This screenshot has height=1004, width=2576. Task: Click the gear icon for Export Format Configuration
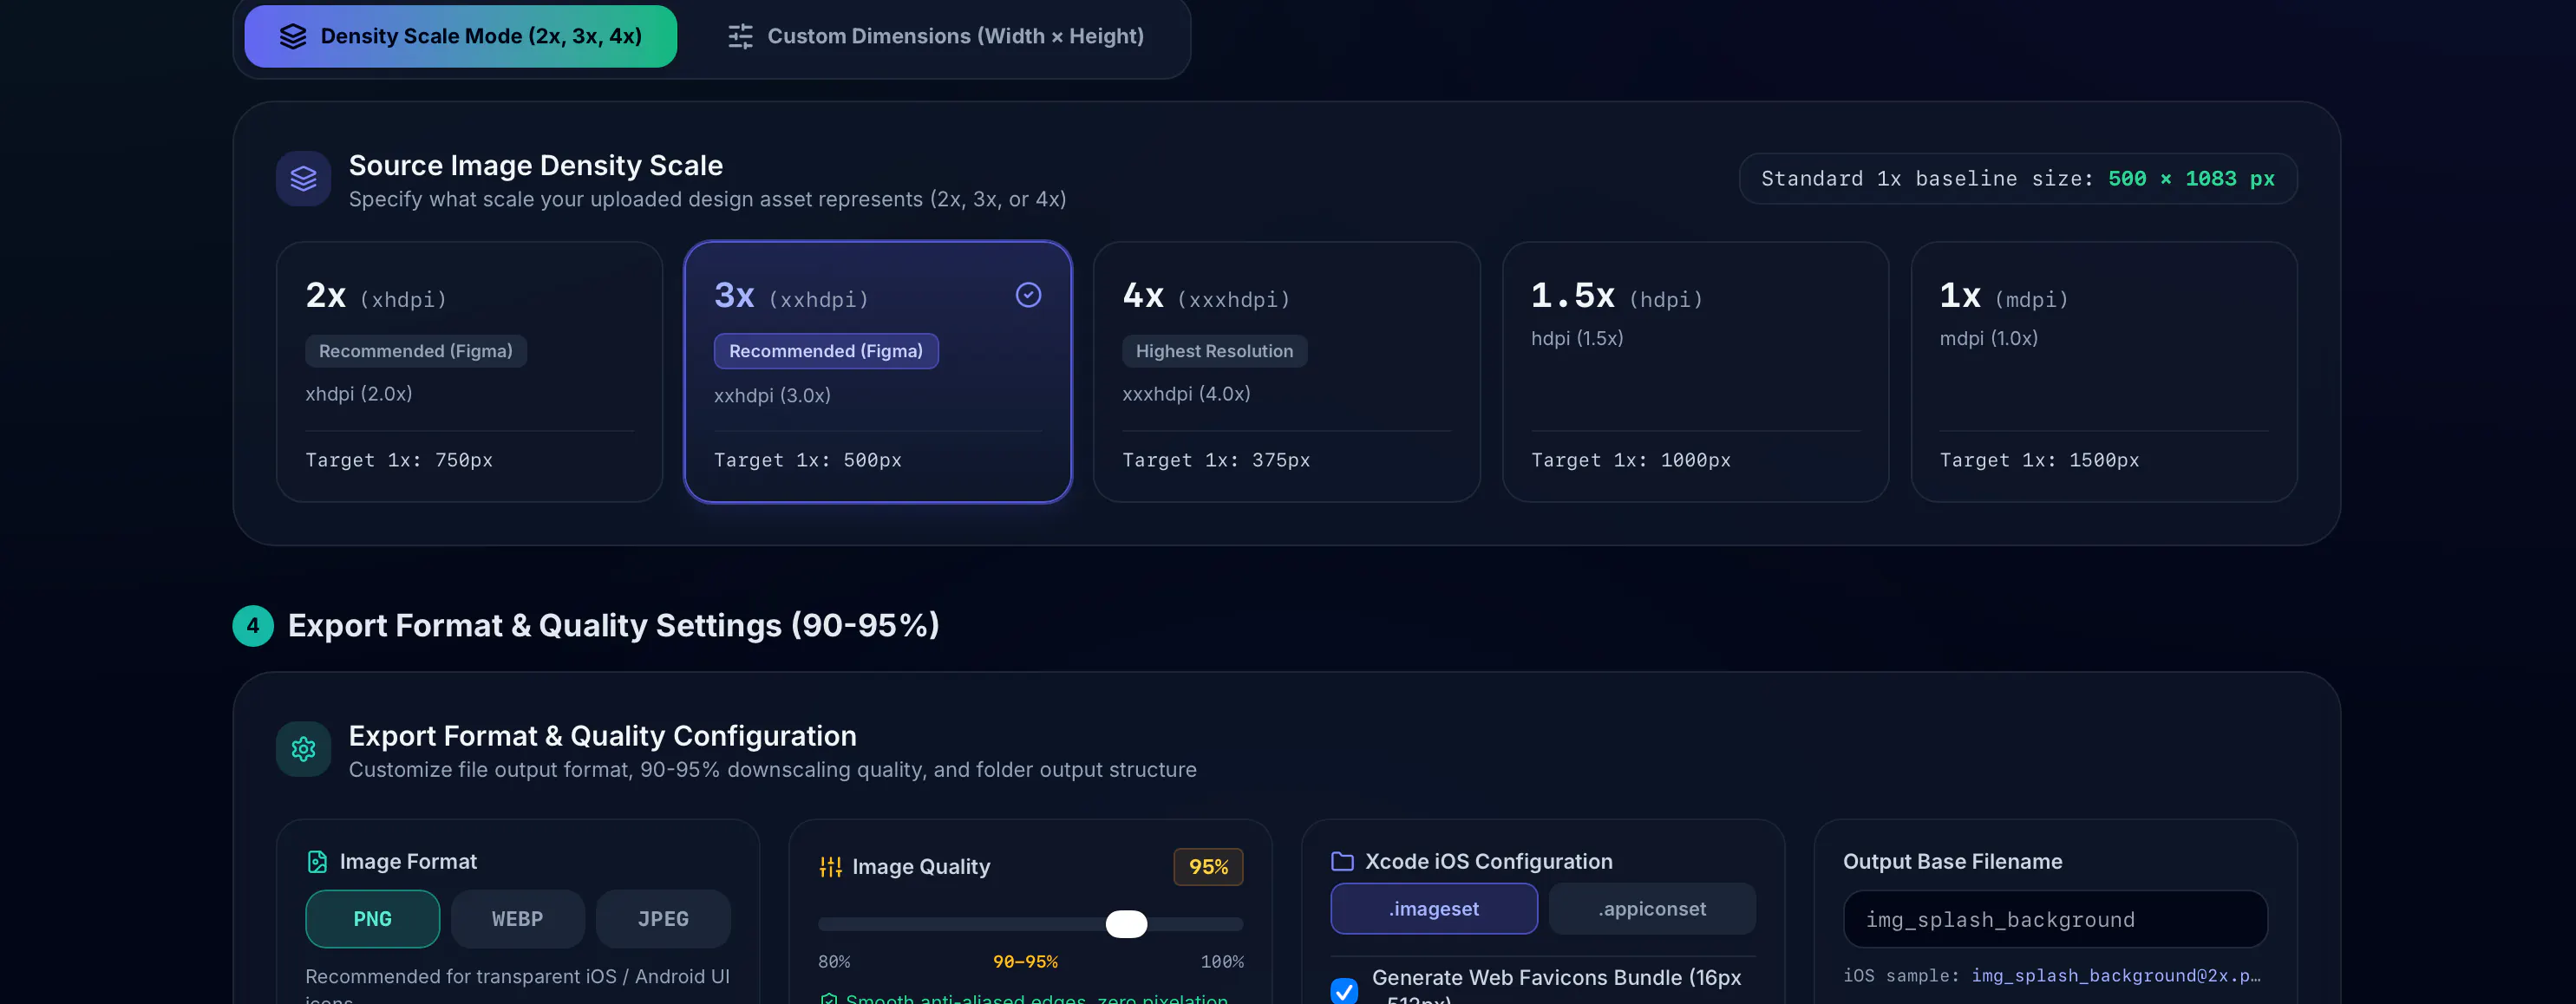303,749
